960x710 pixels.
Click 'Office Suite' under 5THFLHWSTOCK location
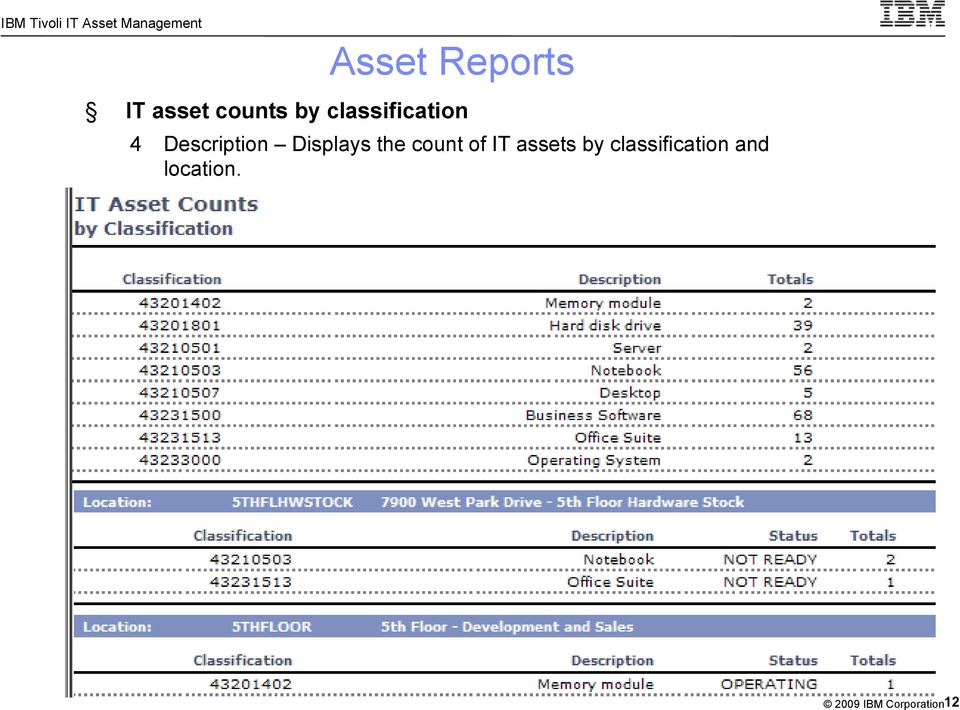pos(610,582)
